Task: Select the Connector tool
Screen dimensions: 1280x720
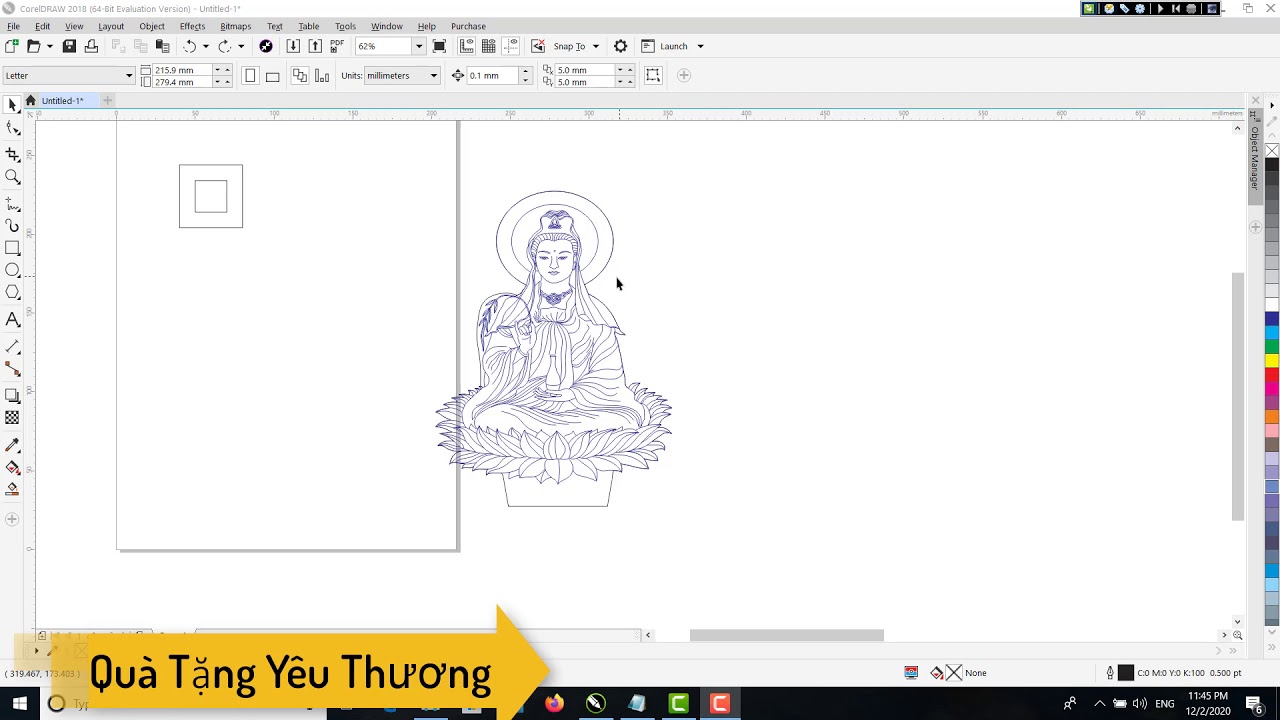Action: 12,369
